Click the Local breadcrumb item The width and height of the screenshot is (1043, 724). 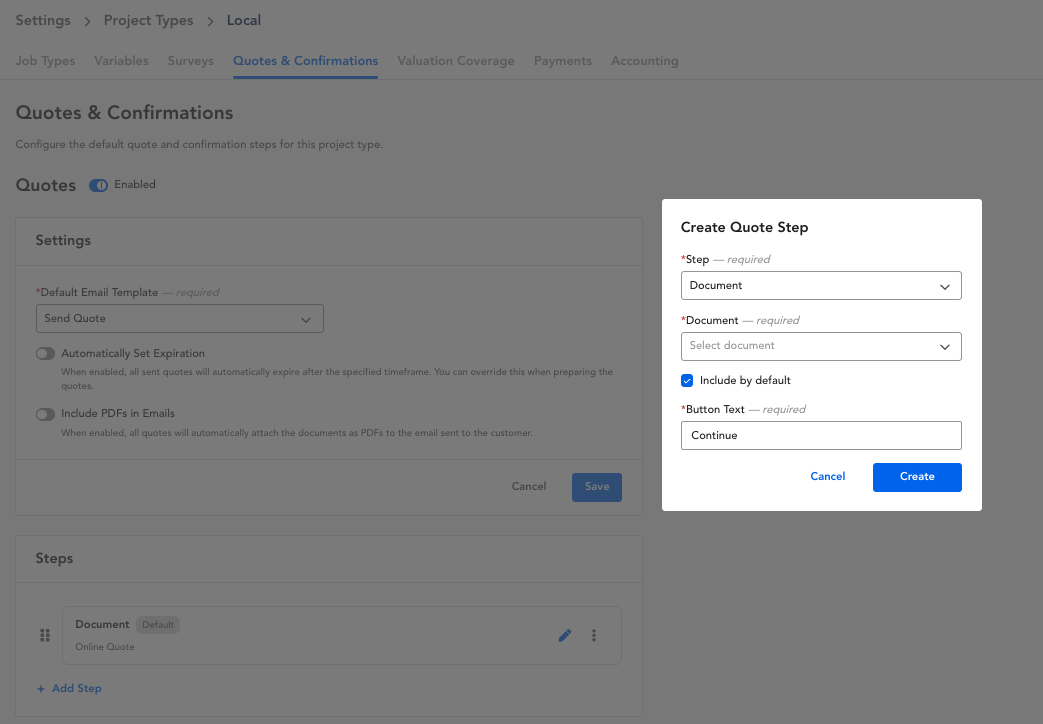(x=243, y=21)
